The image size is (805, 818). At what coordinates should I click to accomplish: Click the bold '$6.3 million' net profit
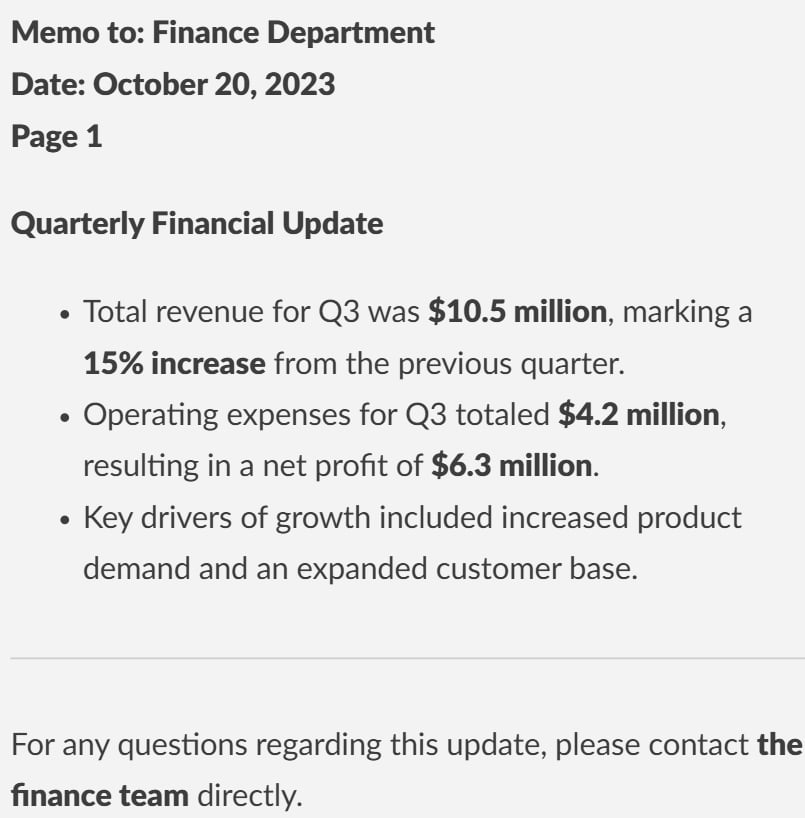click(x=512, y=465)
